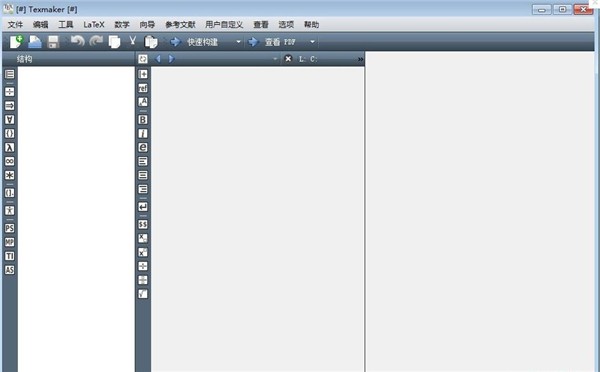Apply emphasis with the e icon
This screenshot has height=372, width=600.
tap(143, 147)
